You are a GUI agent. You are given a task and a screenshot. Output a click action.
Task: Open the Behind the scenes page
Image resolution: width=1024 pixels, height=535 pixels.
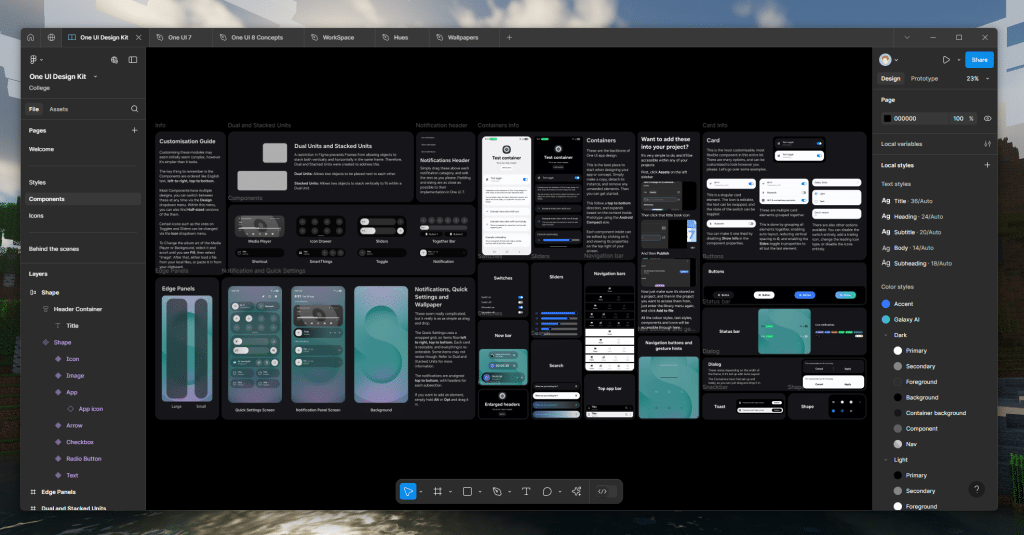coord(54,249)
